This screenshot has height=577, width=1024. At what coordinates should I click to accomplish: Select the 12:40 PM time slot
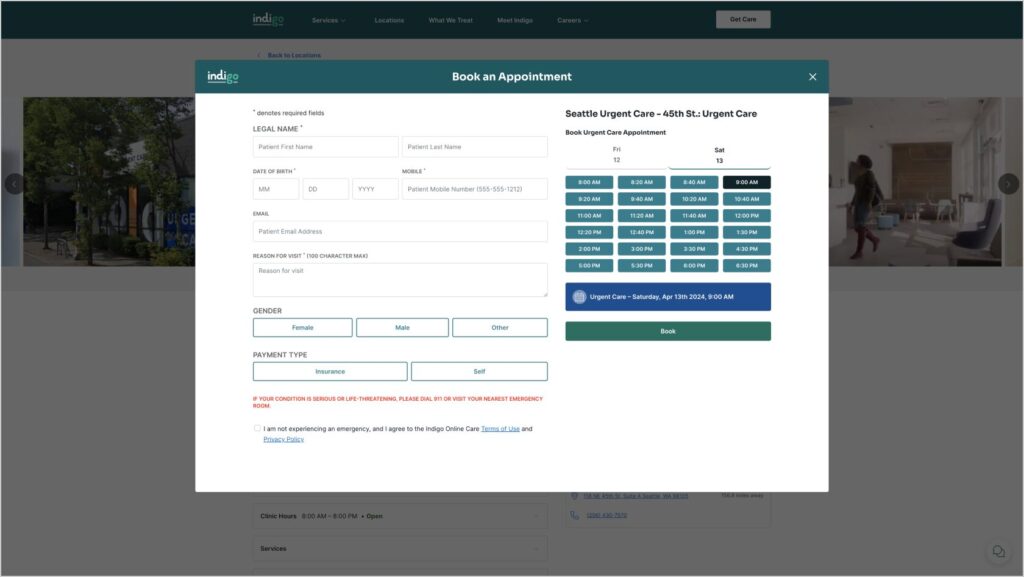coord(641,232)
